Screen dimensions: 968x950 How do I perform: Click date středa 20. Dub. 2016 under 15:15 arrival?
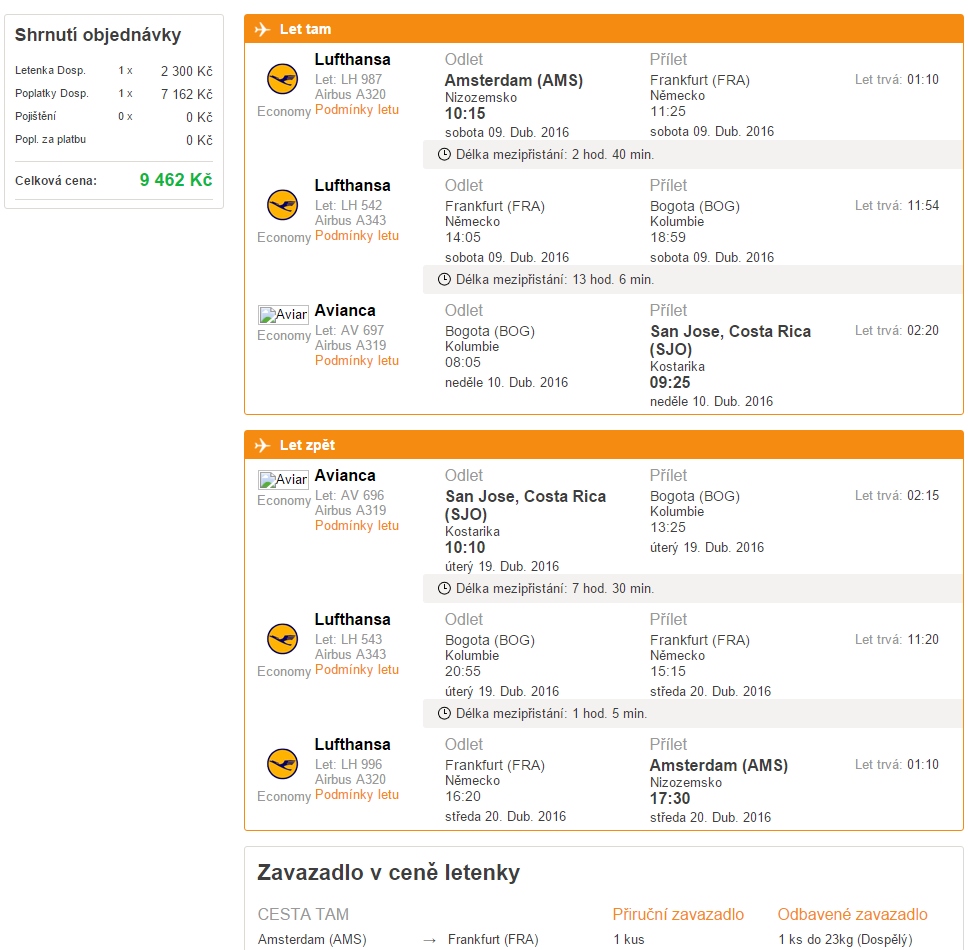(711, 691)
